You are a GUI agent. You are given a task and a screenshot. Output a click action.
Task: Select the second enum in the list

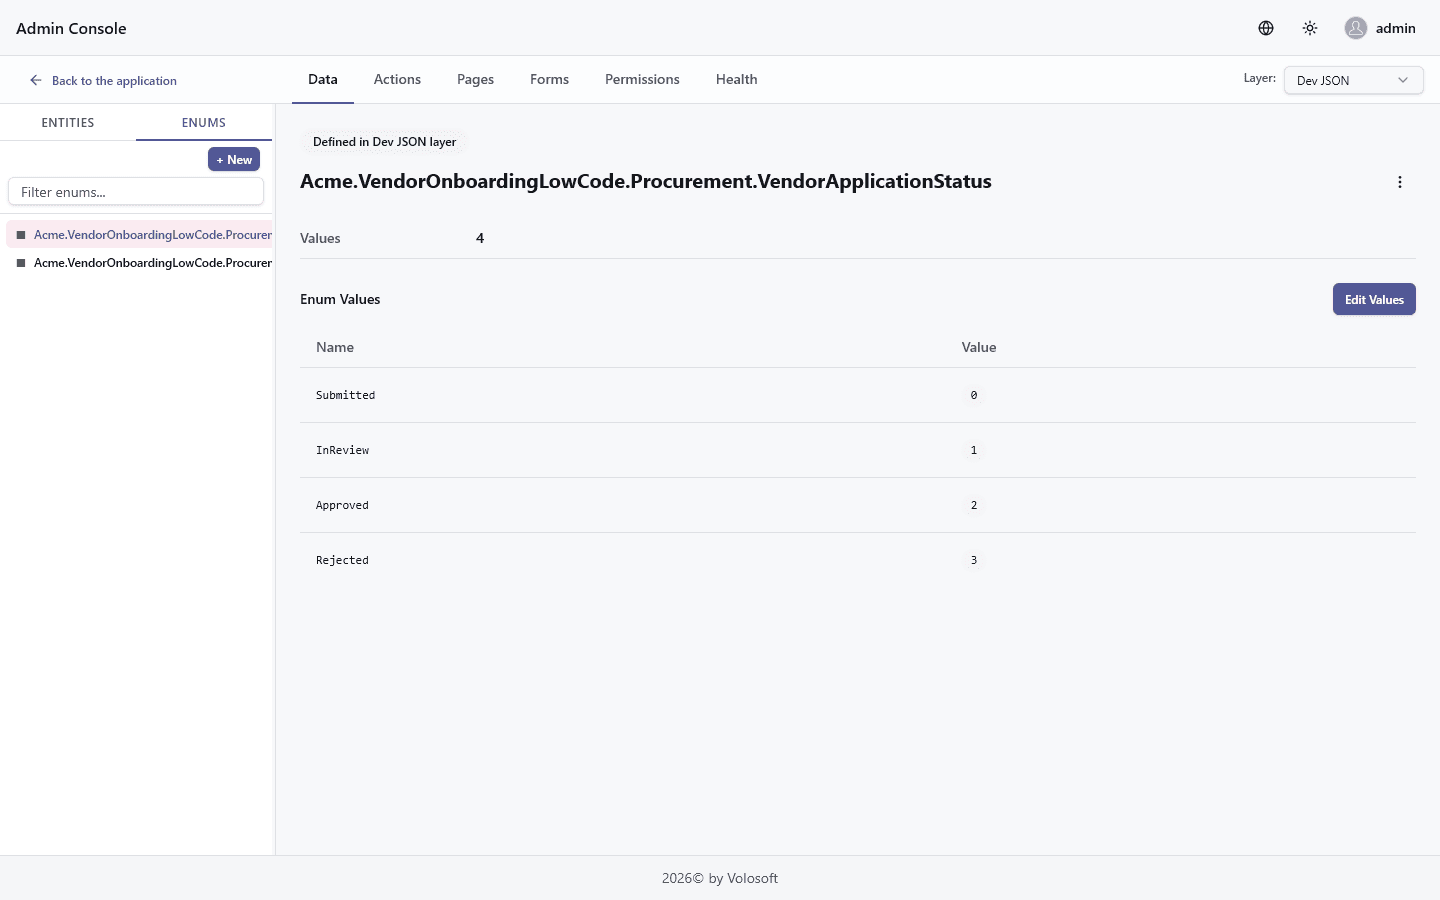(x=139, y=263)
